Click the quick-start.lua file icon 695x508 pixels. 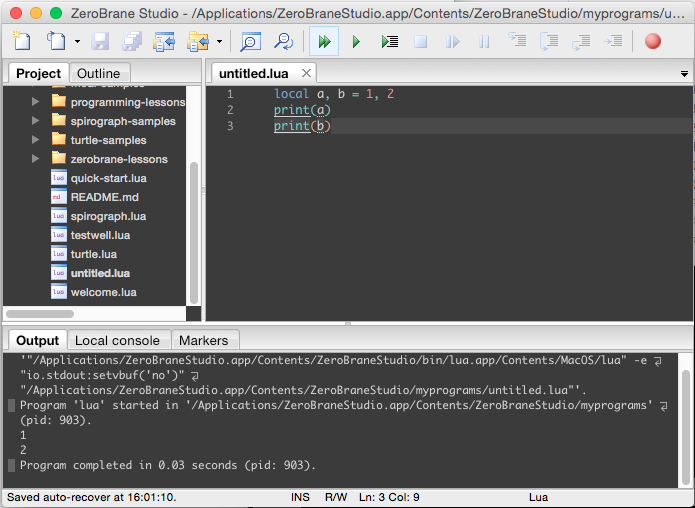coord(59,178)
